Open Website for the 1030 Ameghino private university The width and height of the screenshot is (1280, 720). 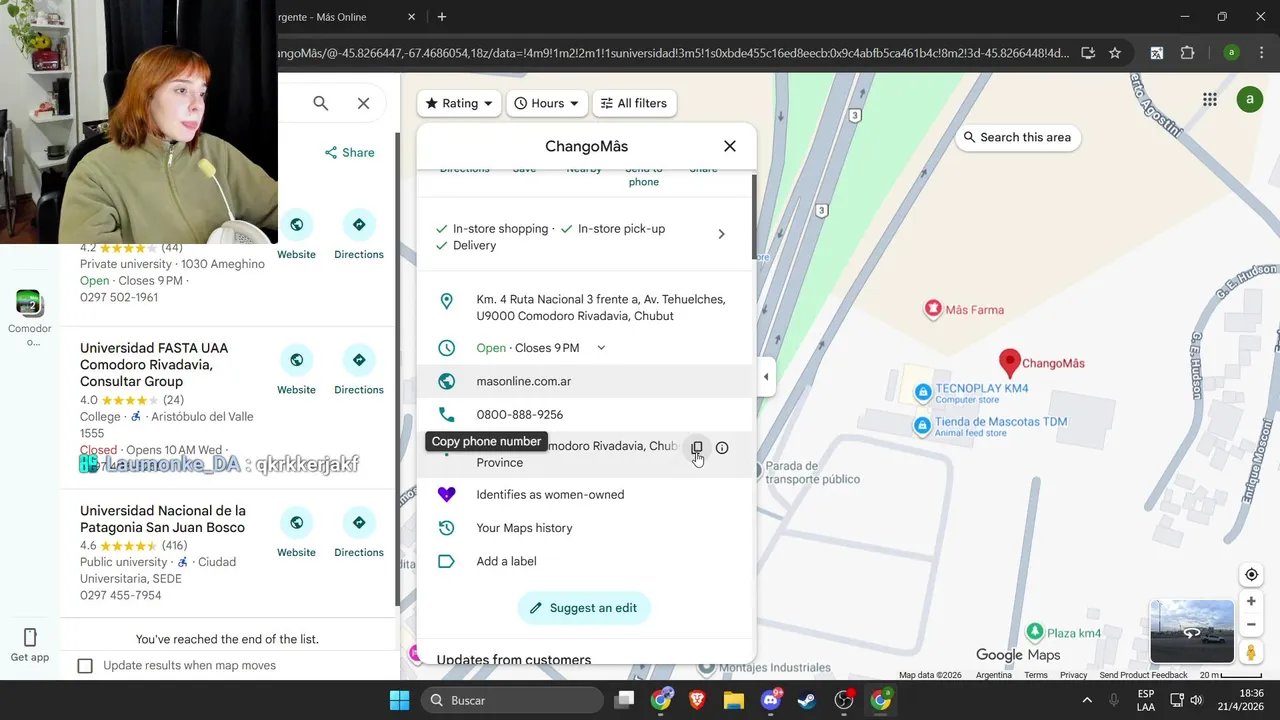pos(297,236)
